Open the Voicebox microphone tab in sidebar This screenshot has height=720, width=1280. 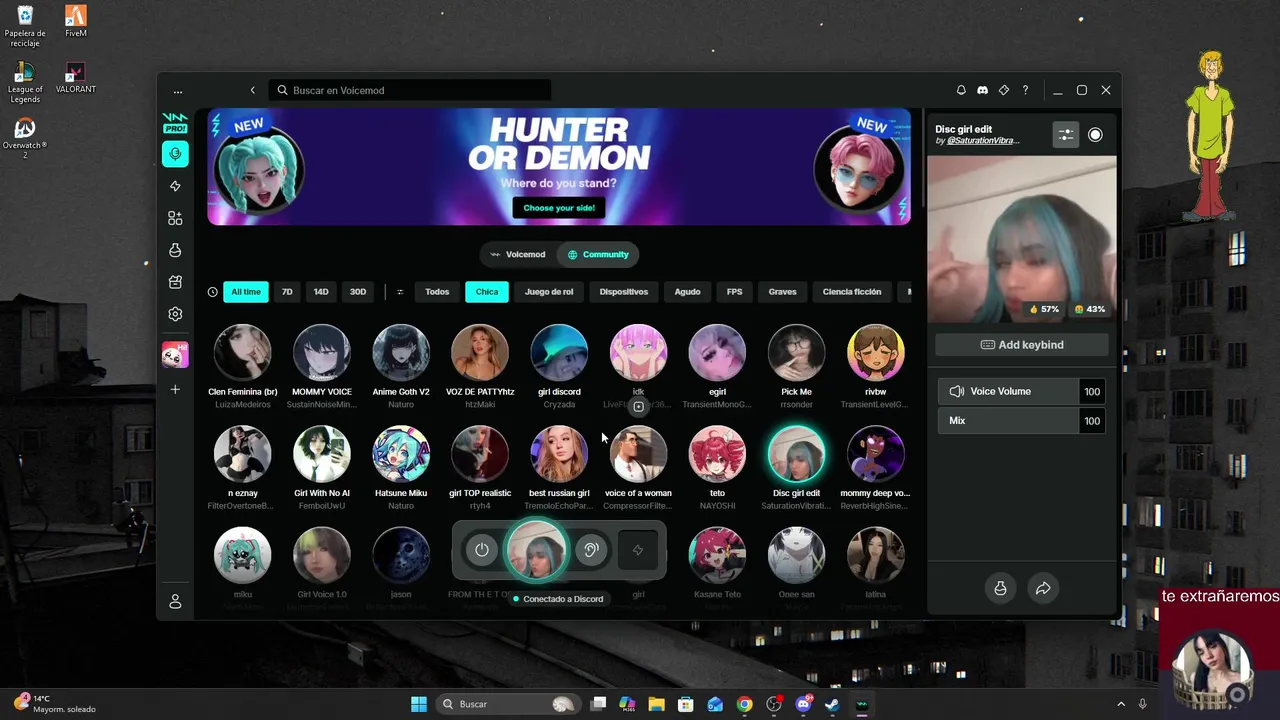[175, 154]
